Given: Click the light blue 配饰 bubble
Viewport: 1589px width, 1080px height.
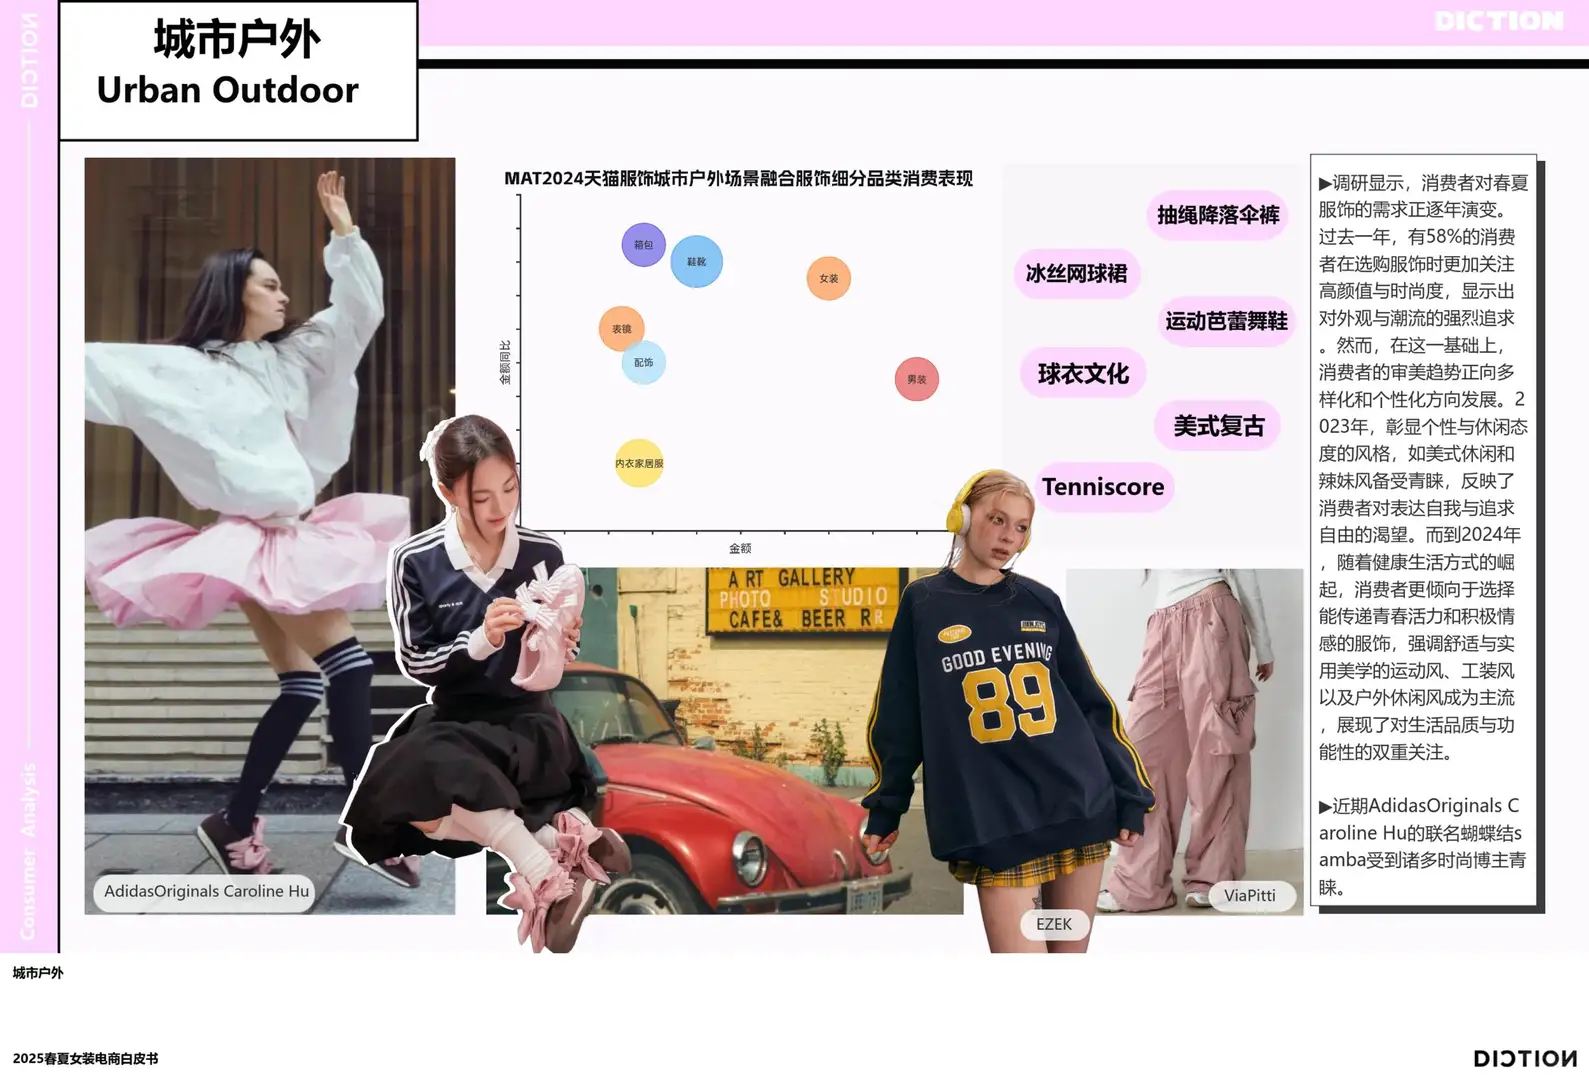Looking at the screenshot, I should 643,362.
